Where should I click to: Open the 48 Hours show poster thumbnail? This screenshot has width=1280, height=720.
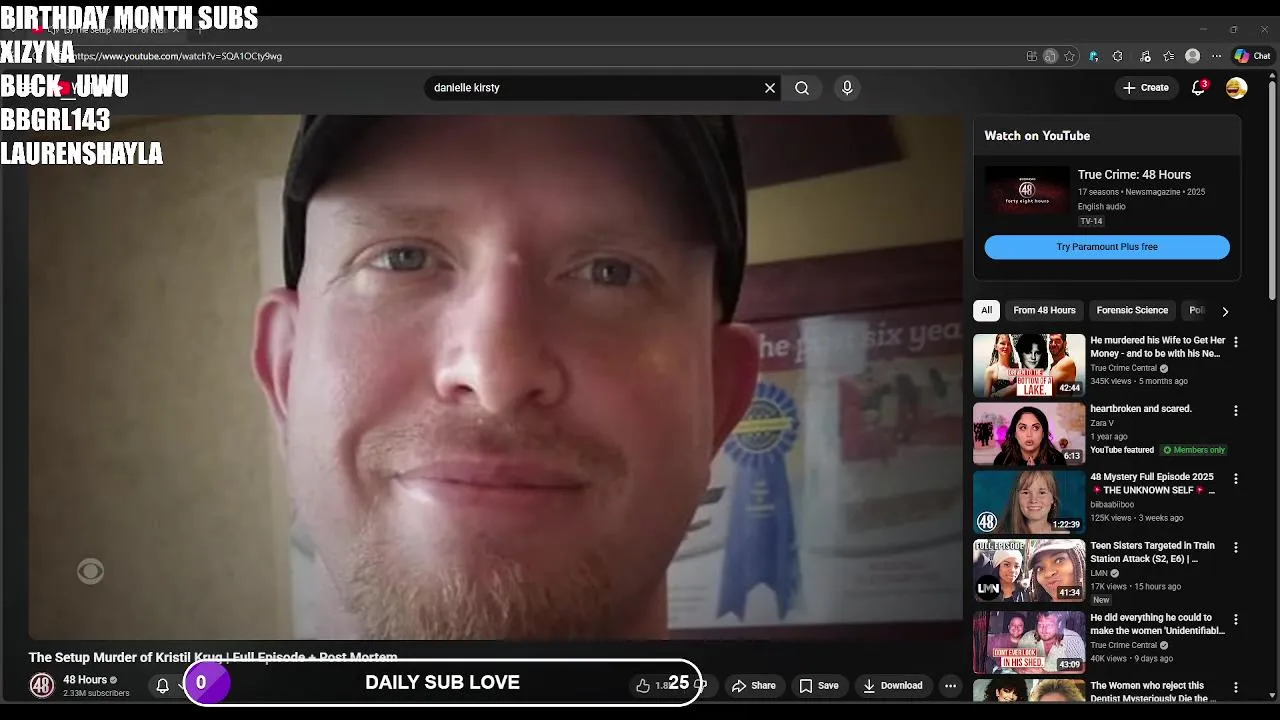(x=1027, y=190)
